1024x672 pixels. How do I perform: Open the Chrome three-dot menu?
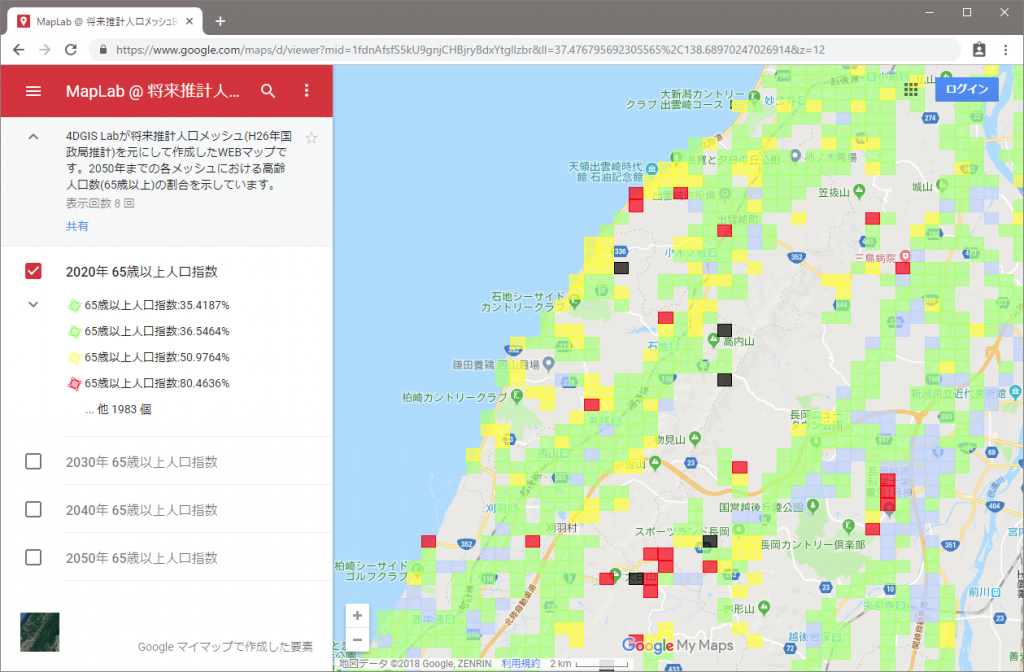(1005, 50)
